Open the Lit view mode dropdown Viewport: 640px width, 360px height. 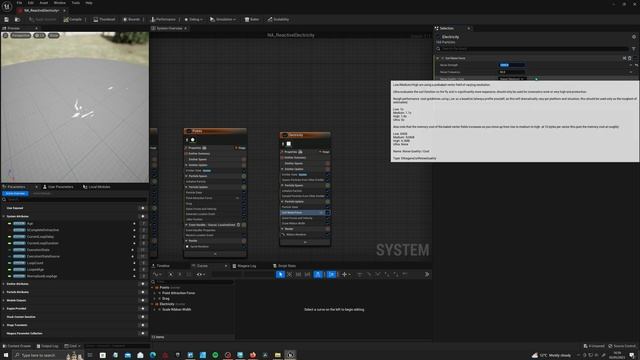[x=40, y=36]
